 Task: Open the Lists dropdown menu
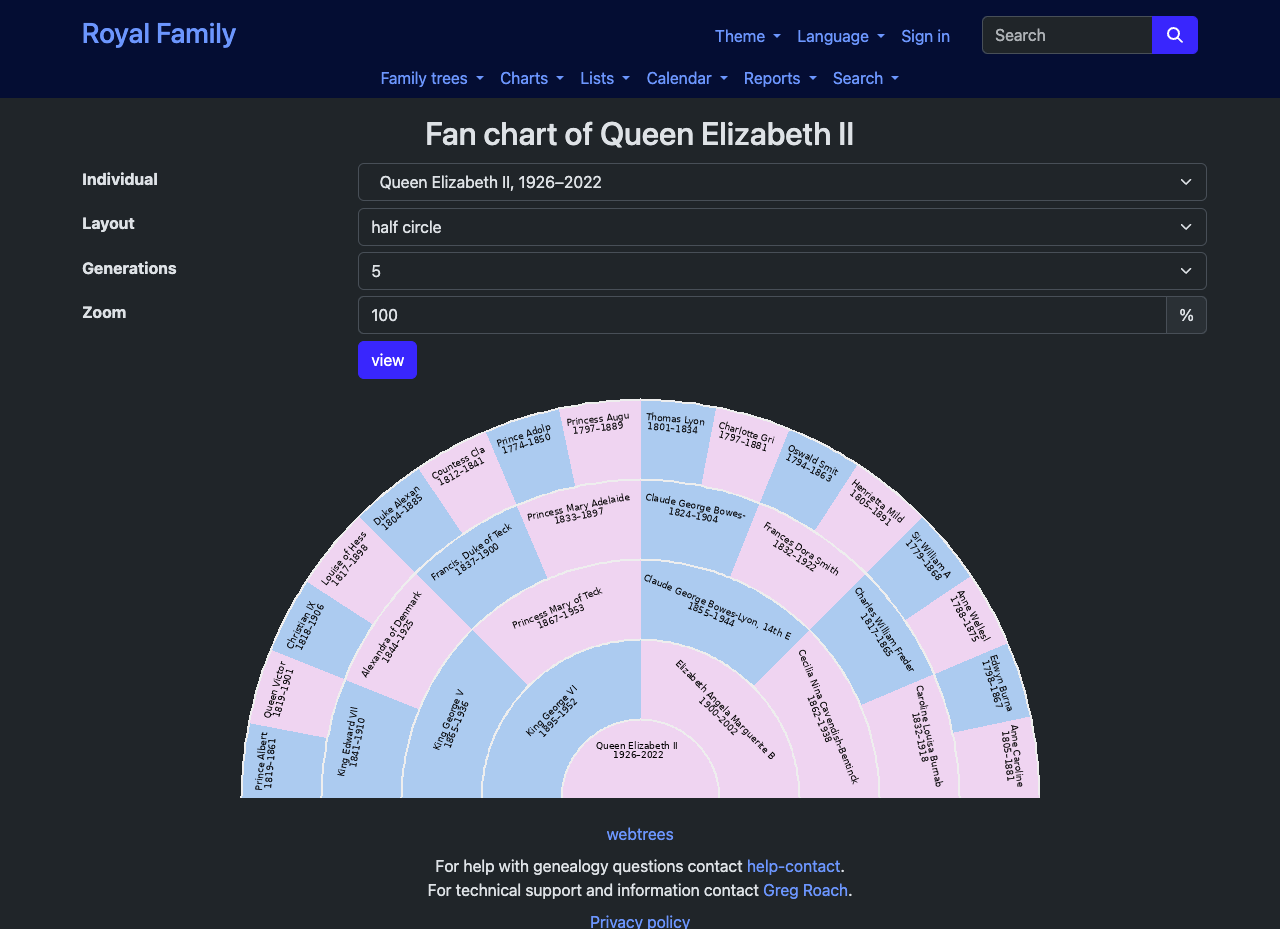605,78
